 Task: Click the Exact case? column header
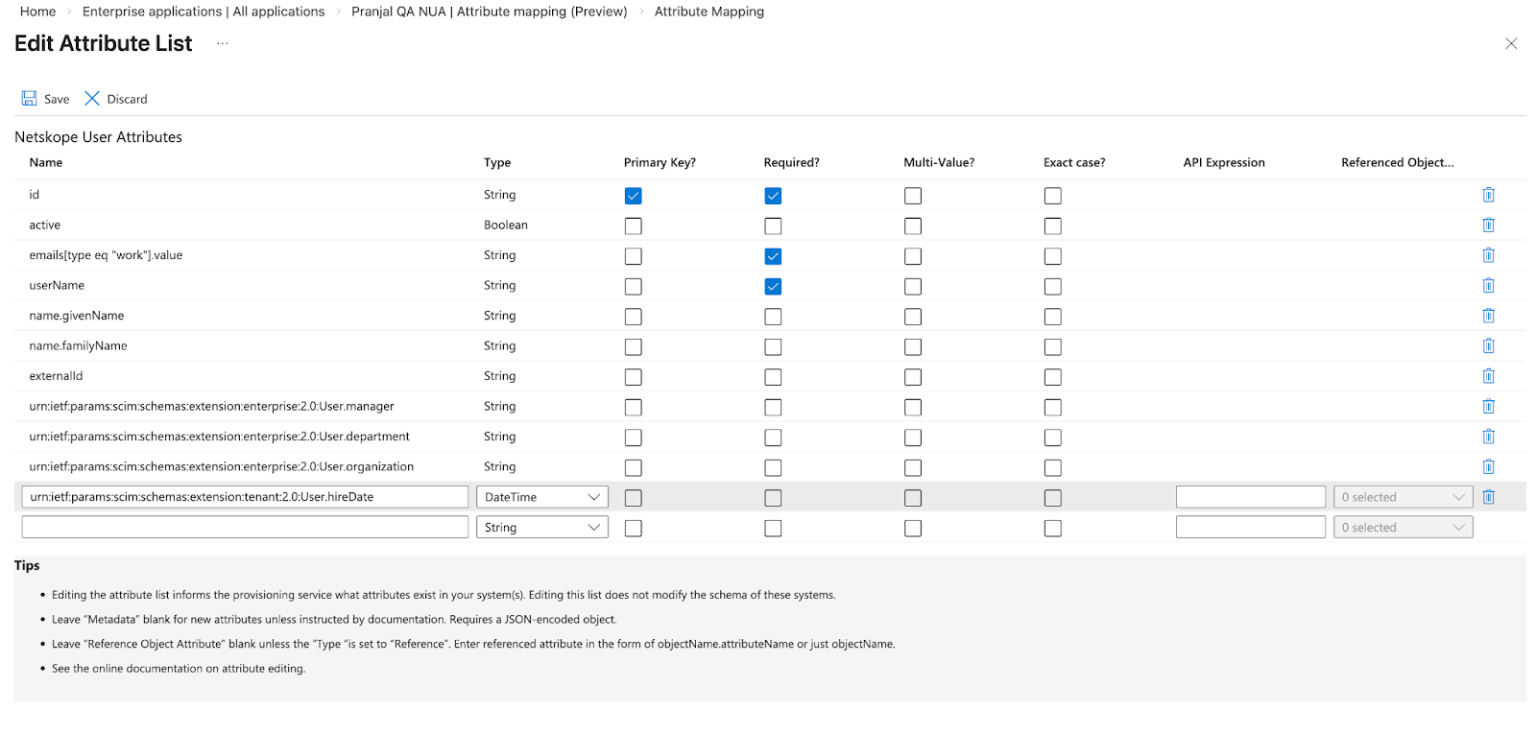coord(1074,163)
